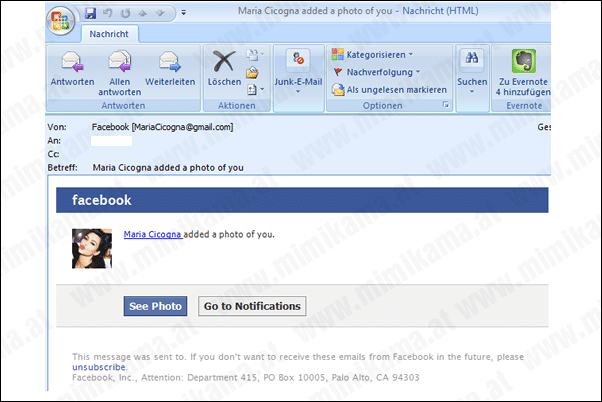Screen dimensions: 602x402
Task: Click the unsubscribe link
Action: pyautogui.click(x=99, y=367)
